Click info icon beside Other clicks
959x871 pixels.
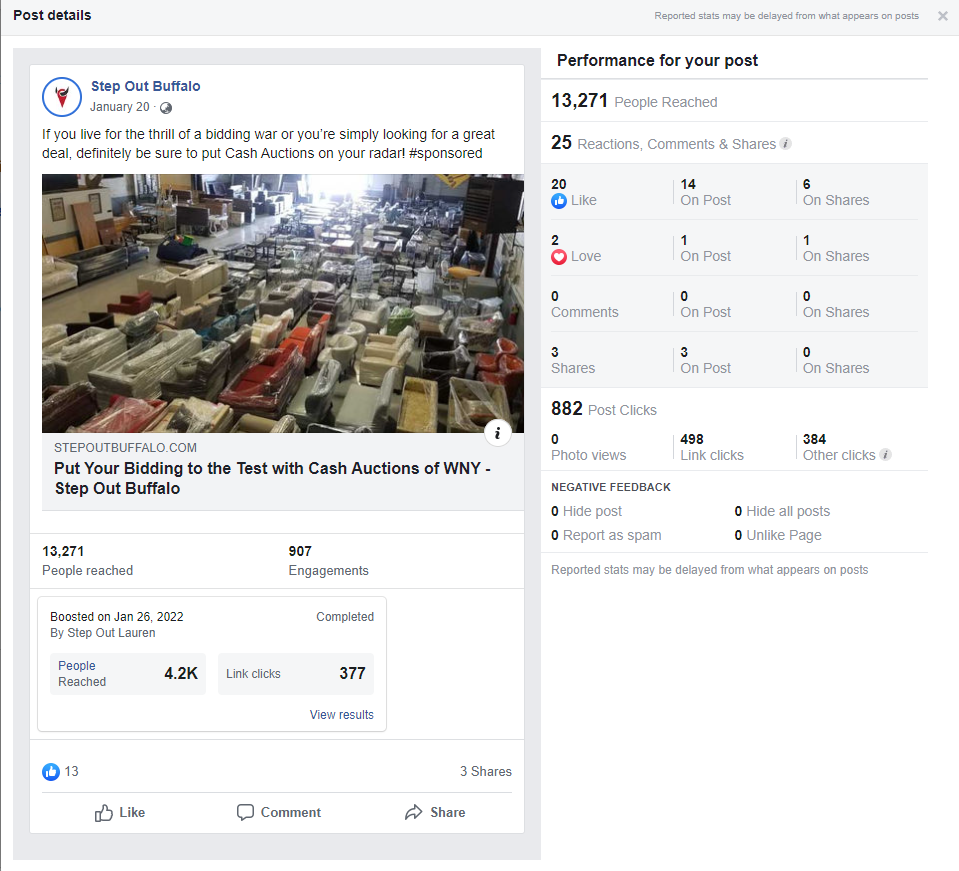click(885, 454)
